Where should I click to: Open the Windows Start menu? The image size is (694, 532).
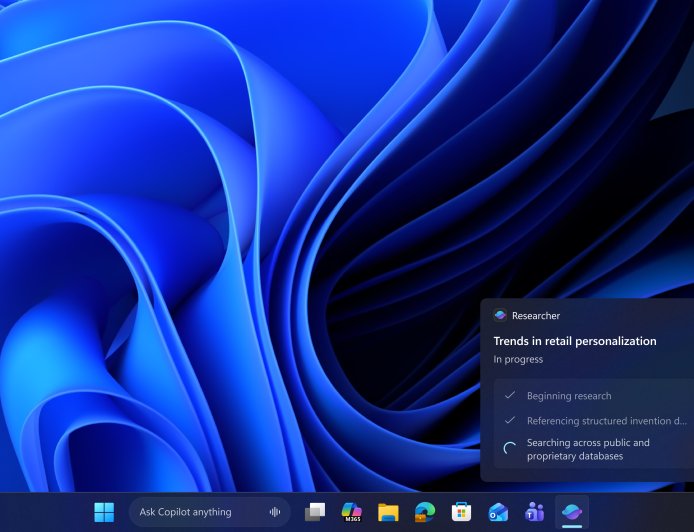point(104,512)
